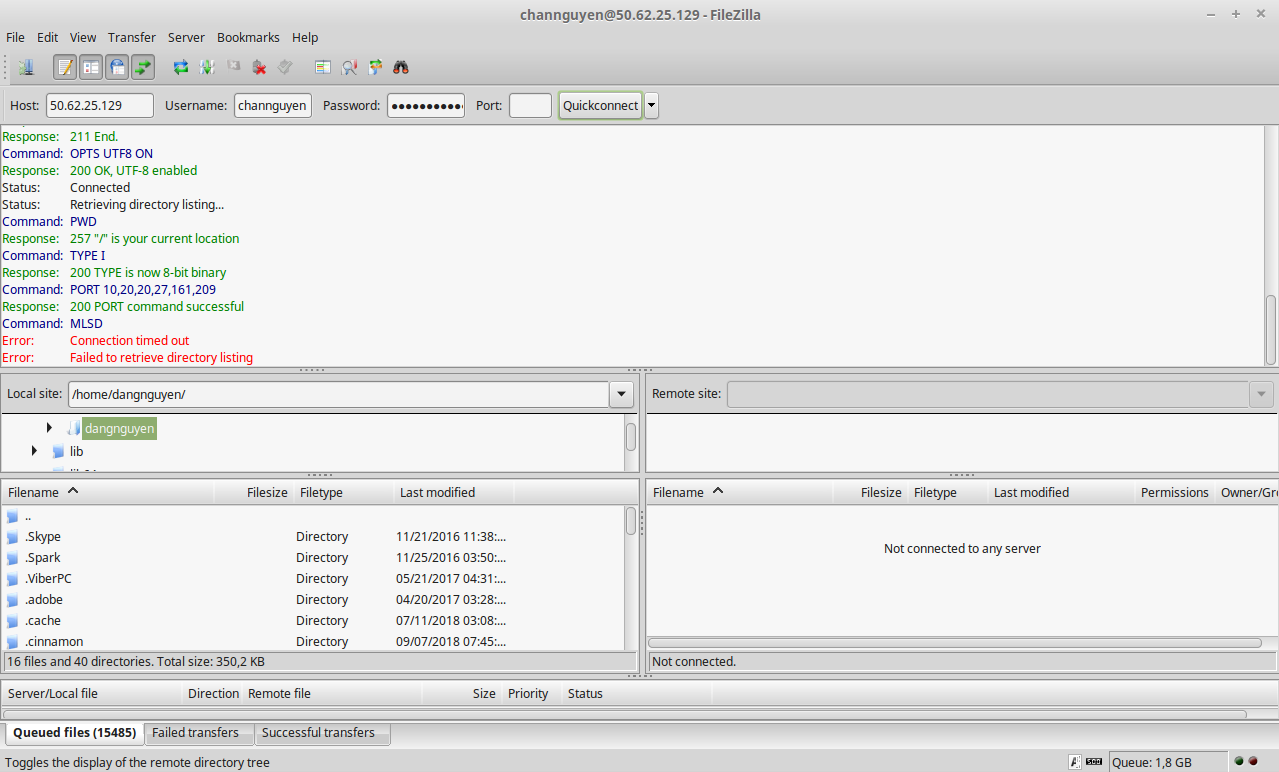Open the Bookmarks menu
The image size is (1279, 772).
point(248,37)
